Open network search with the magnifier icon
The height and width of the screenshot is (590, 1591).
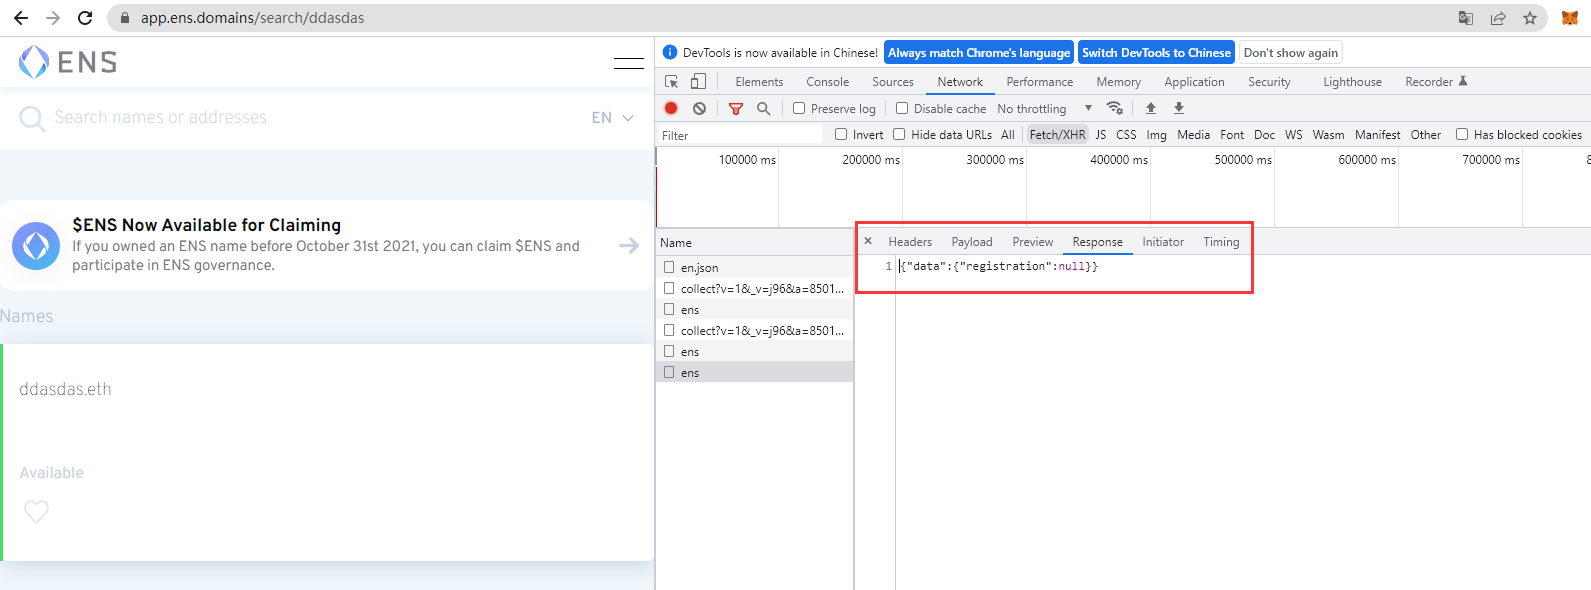[764, 108]
